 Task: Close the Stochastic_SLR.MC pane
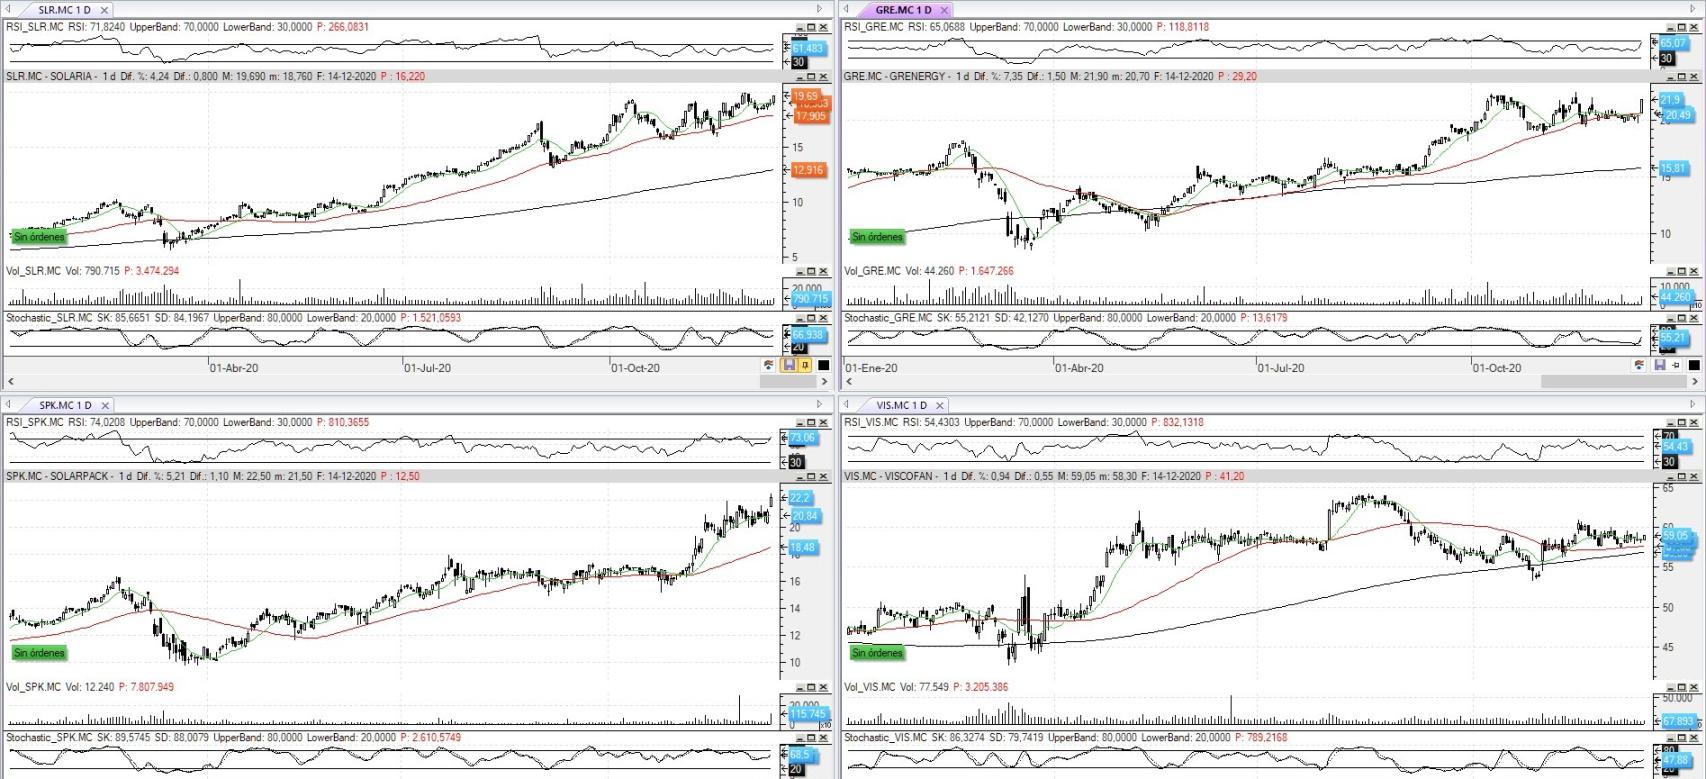pyautogui.click(x=823, y=318)
